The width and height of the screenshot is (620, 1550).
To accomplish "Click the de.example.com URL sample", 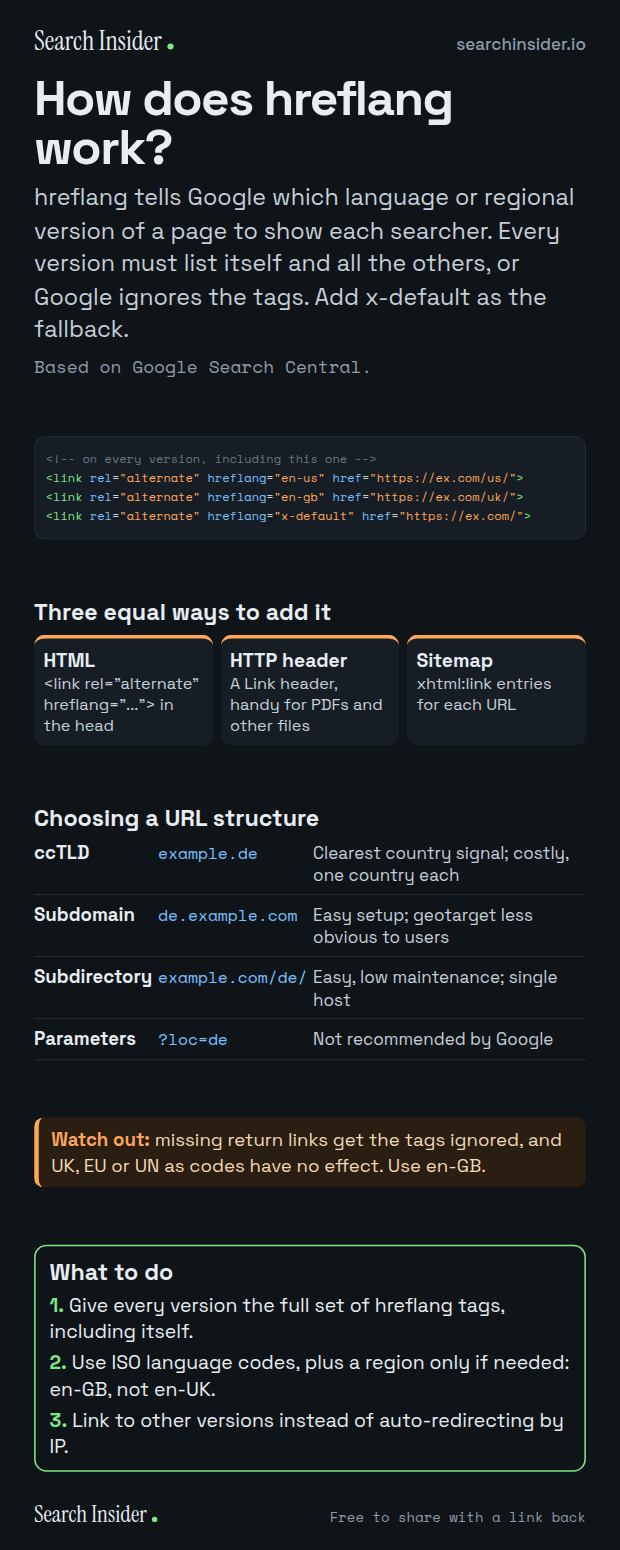I will click(228, 916).
